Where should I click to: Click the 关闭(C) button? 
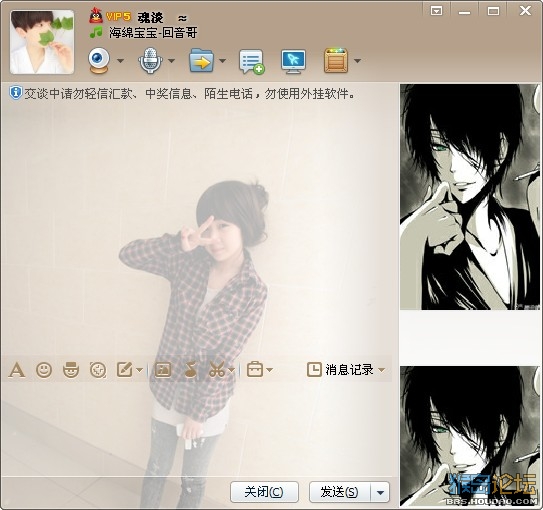(264, 492)
